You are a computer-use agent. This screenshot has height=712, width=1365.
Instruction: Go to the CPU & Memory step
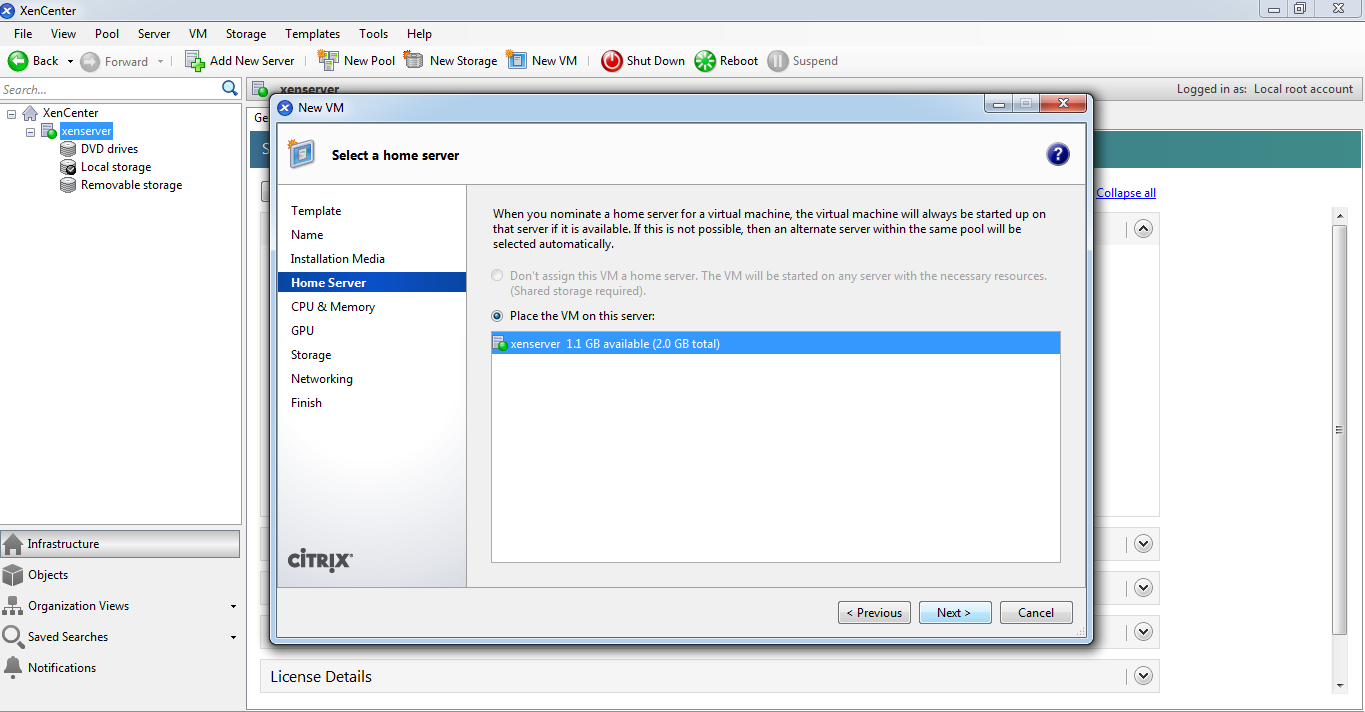click(x=333, y=307)
